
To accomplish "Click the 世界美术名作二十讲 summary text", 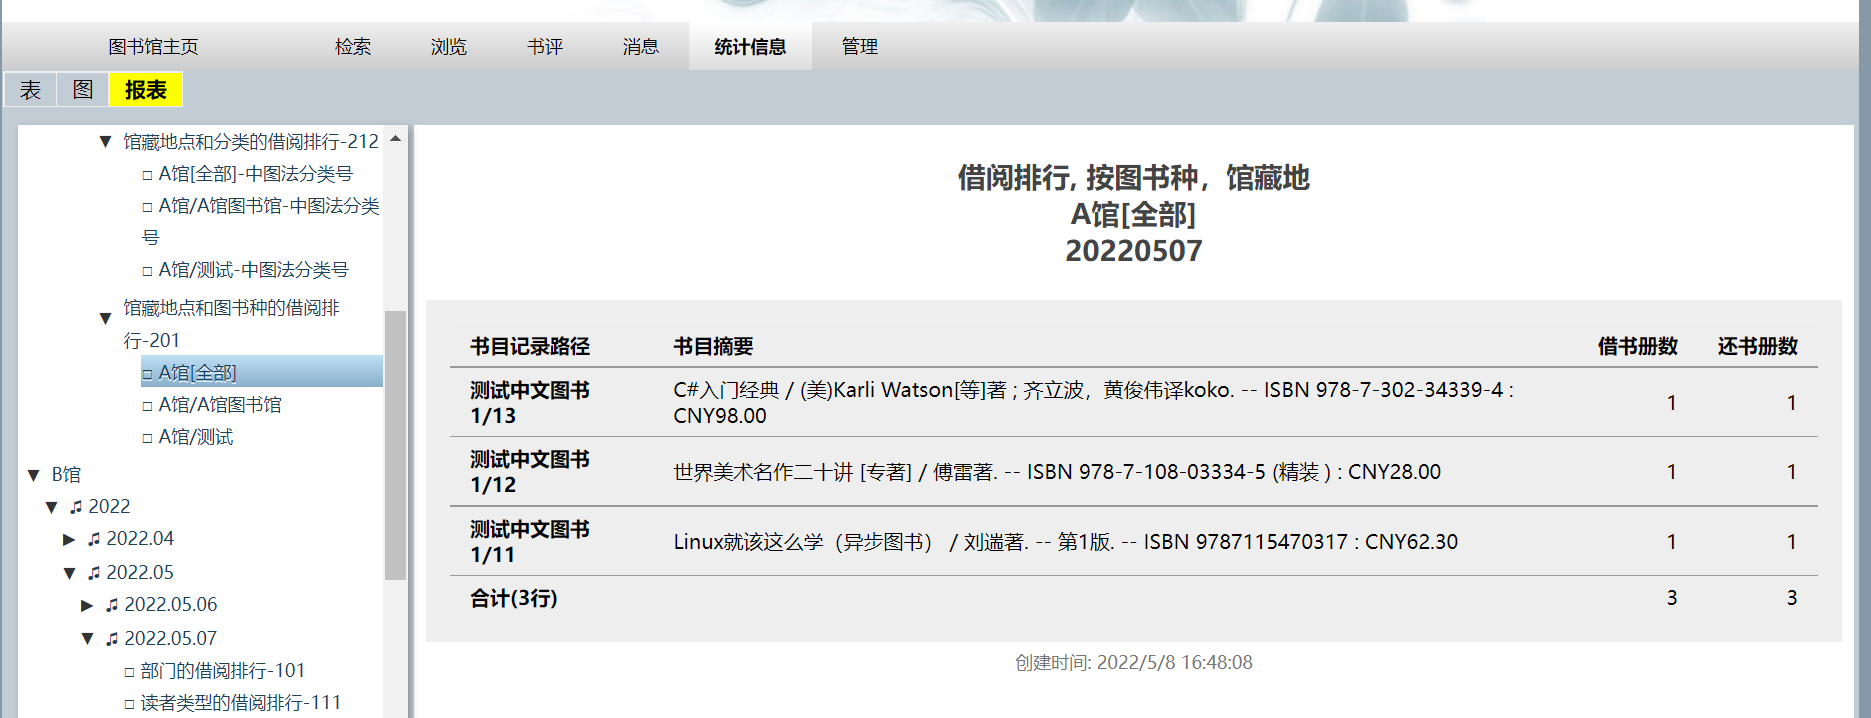I will click(x=1057, y=472).
